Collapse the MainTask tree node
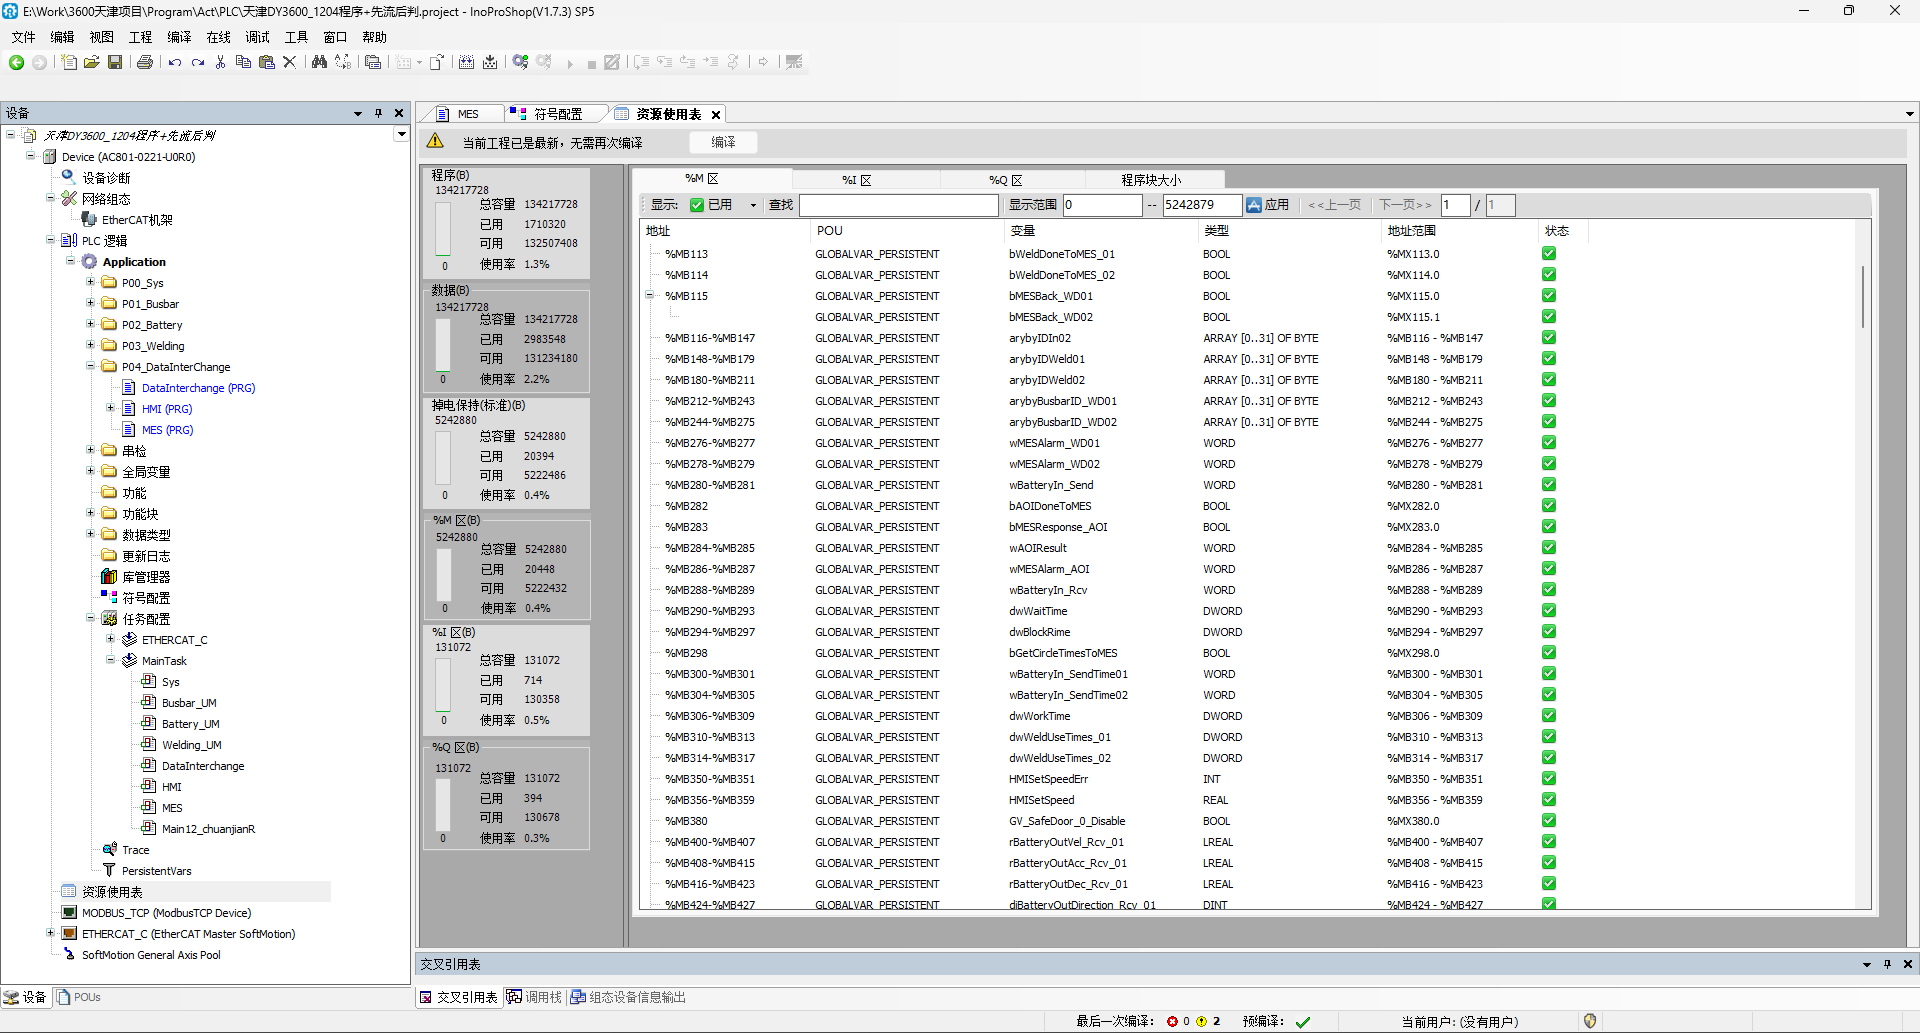This screenshot has width=1920, height=1033. 110,661
